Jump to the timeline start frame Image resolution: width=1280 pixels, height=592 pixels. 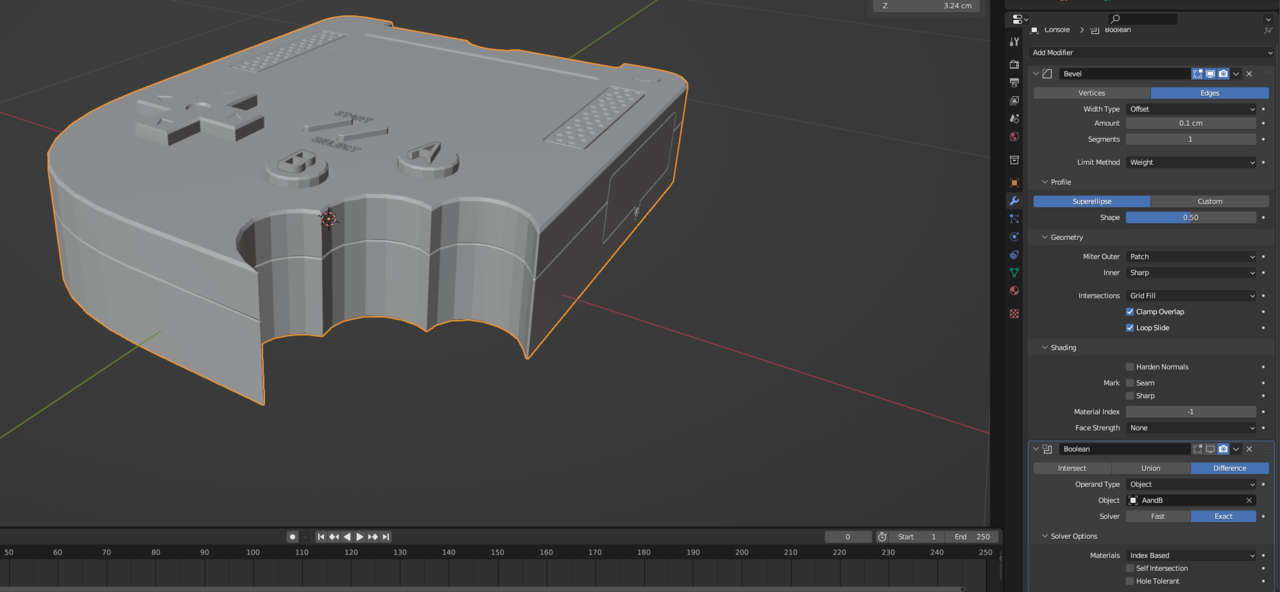click(x=322, y=537)
